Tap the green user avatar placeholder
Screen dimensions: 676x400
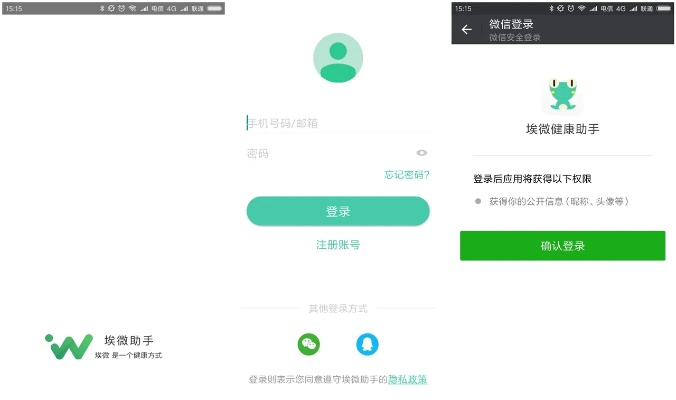coord(338,58)
